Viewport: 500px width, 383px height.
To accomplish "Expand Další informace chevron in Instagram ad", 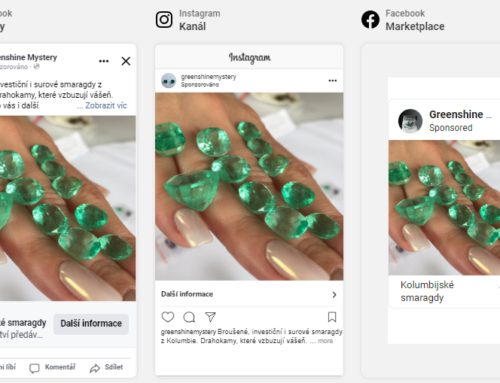I will [334, 295].
